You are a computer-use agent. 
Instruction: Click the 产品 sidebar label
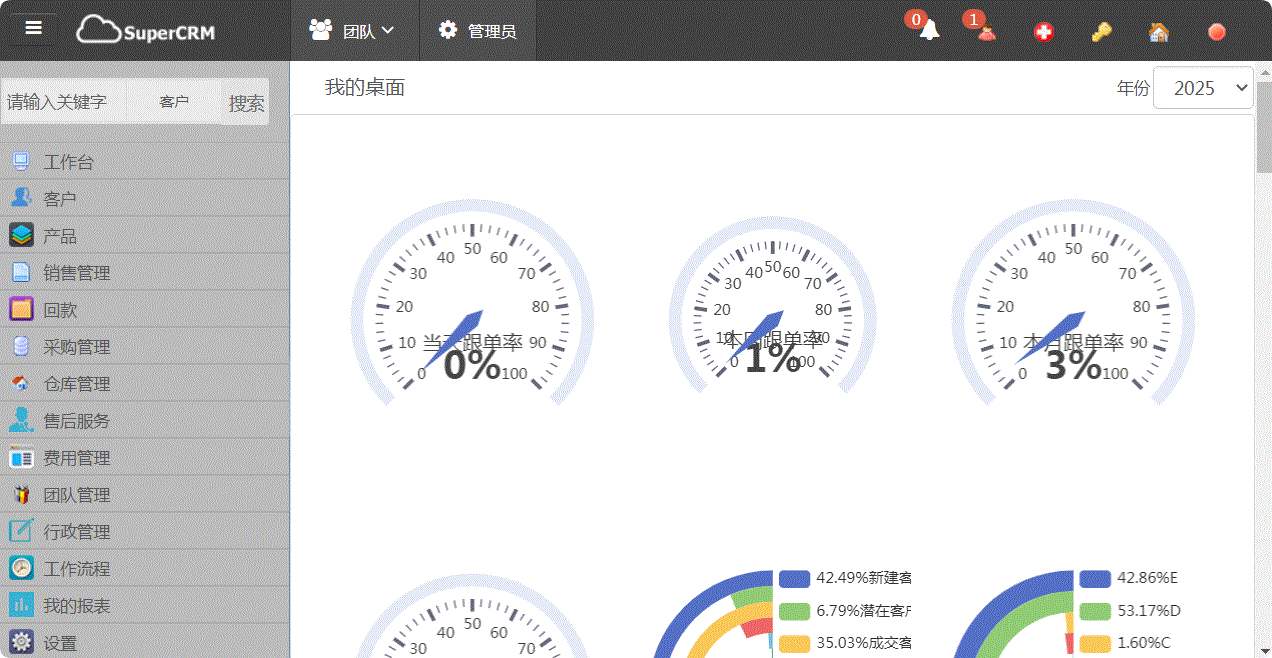coord(60,236)
